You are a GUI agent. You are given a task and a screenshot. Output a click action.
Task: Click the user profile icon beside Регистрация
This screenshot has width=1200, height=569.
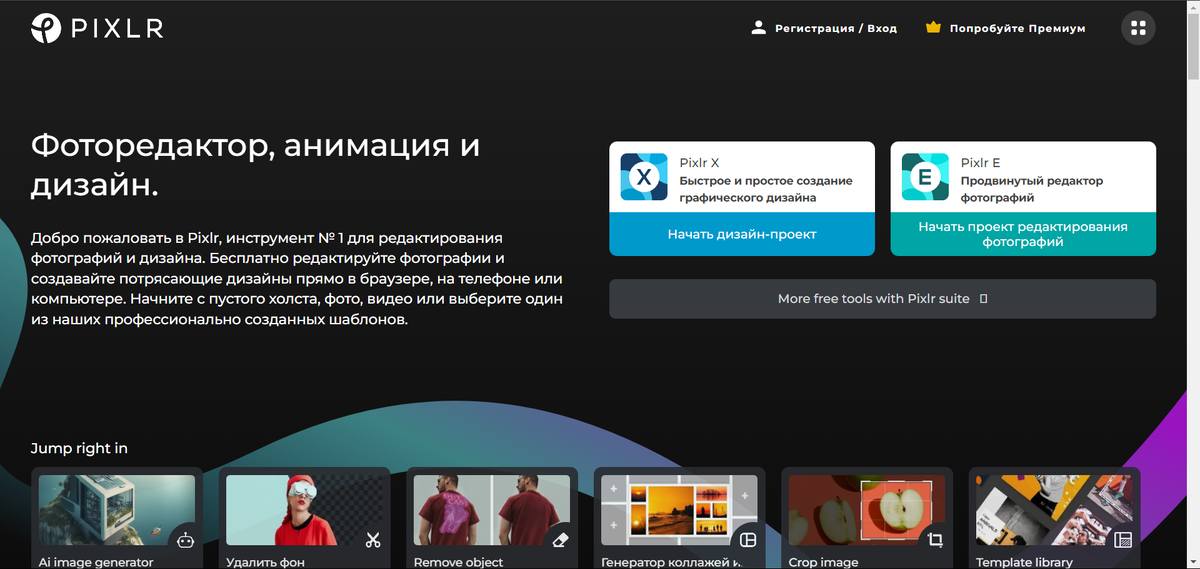tap(758, 28)
